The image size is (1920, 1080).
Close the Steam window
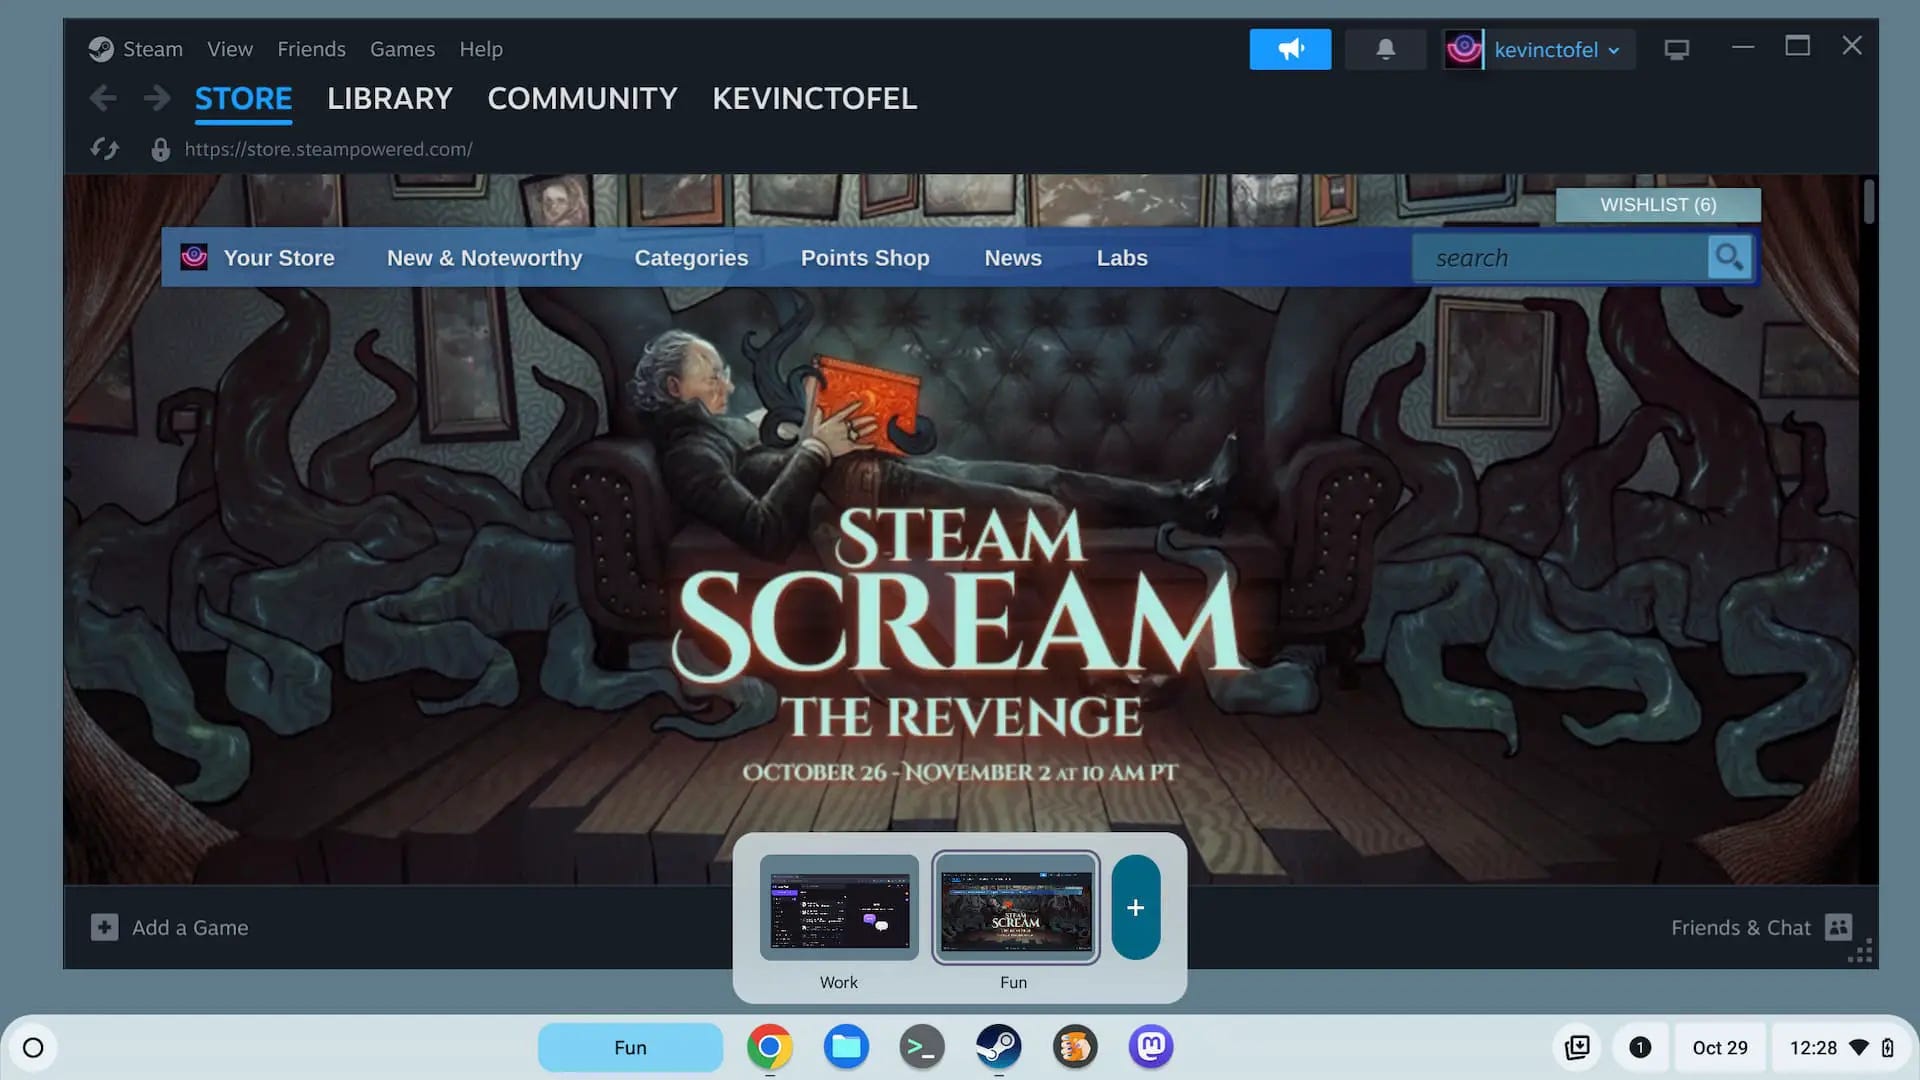[1852, 46]
